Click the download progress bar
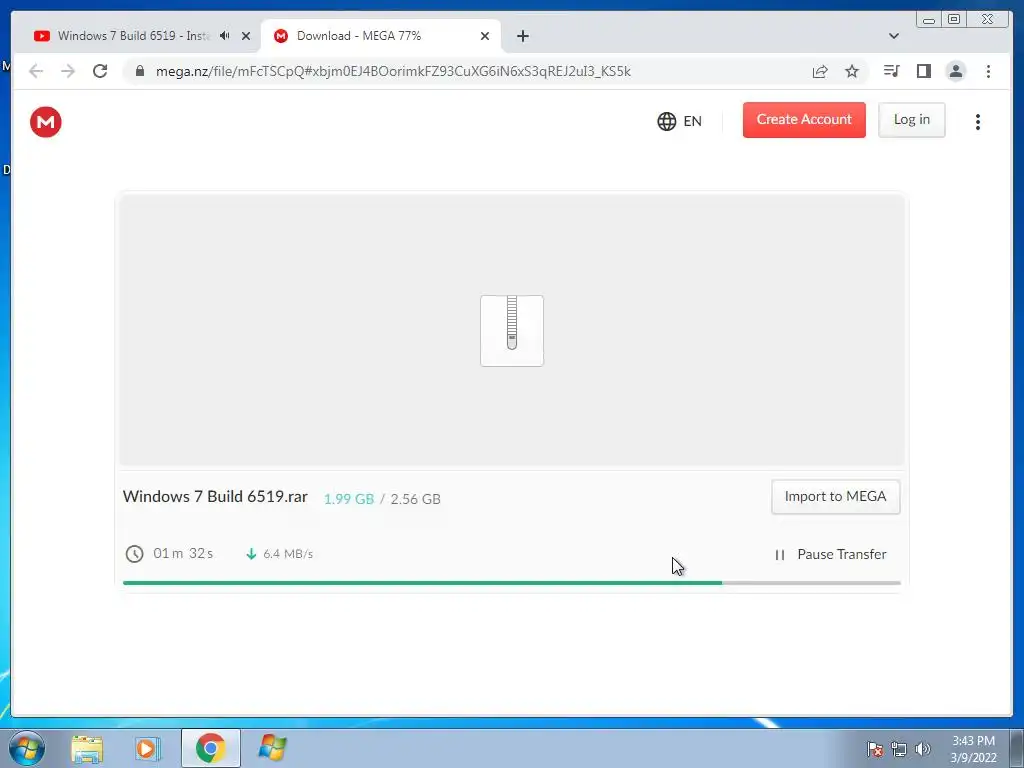Image resolution: width=1024 pixels, height=768 pixels. [511, 583]
